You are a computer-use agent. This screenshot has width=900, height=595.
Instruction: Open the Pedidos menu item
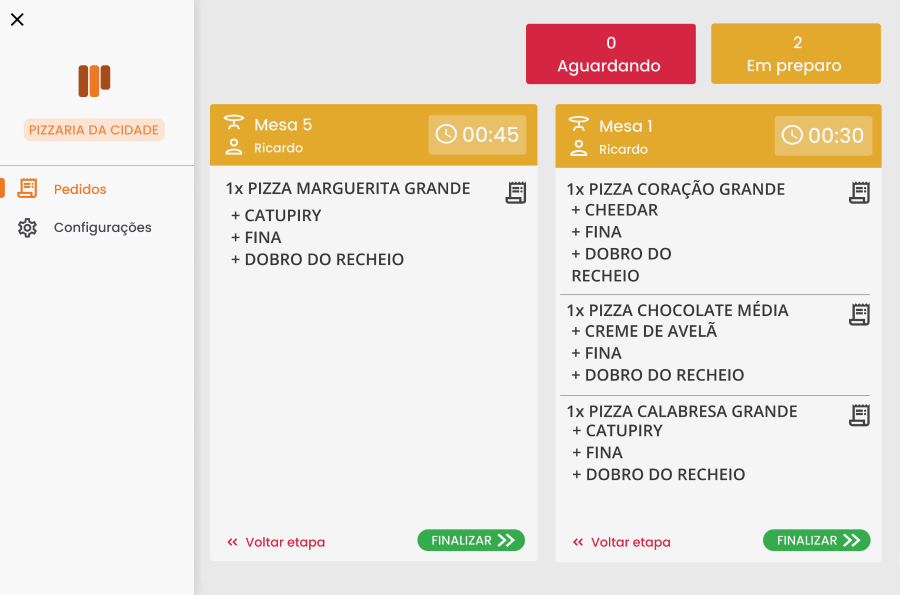80,189
